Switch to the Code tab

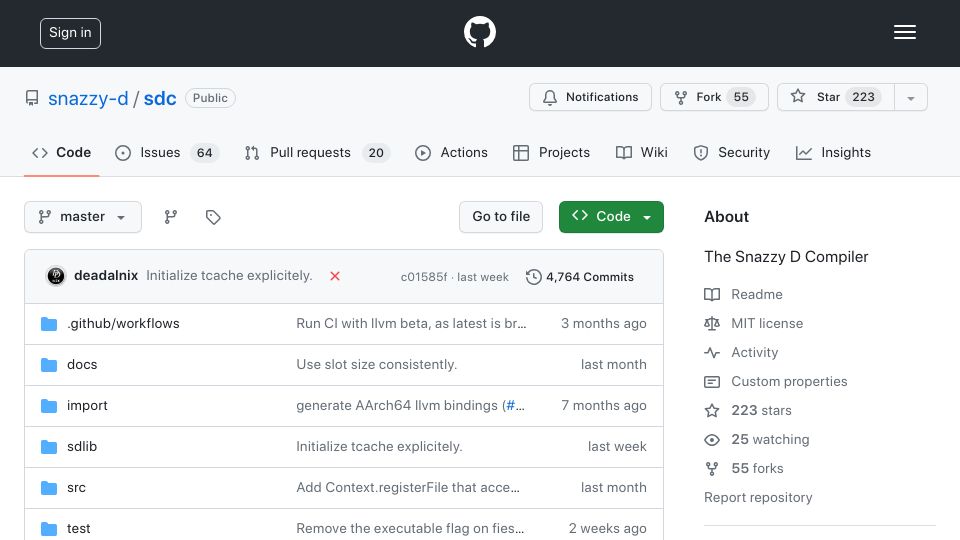point(61,152)
